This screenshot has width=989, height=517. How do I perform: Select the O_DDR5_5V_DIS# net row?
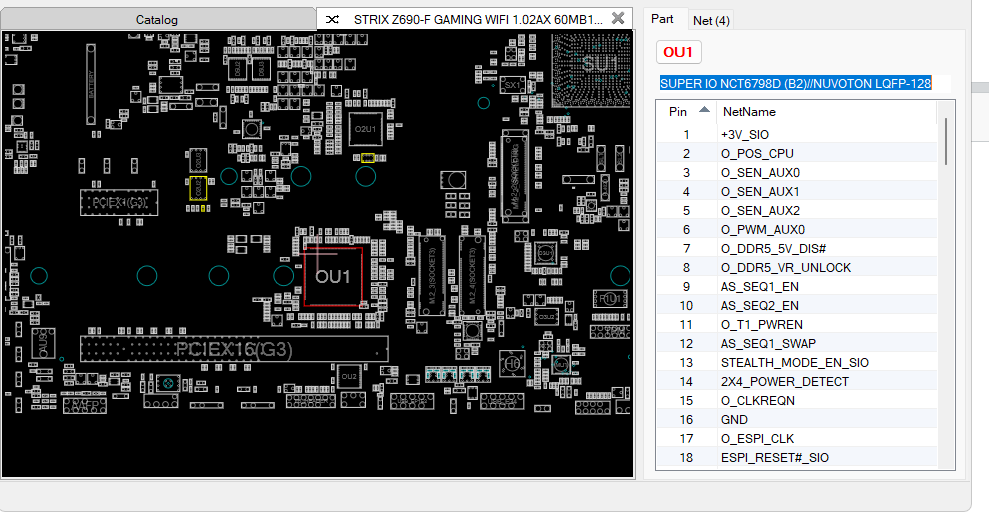pyautogui.click(x=797, y=248)
